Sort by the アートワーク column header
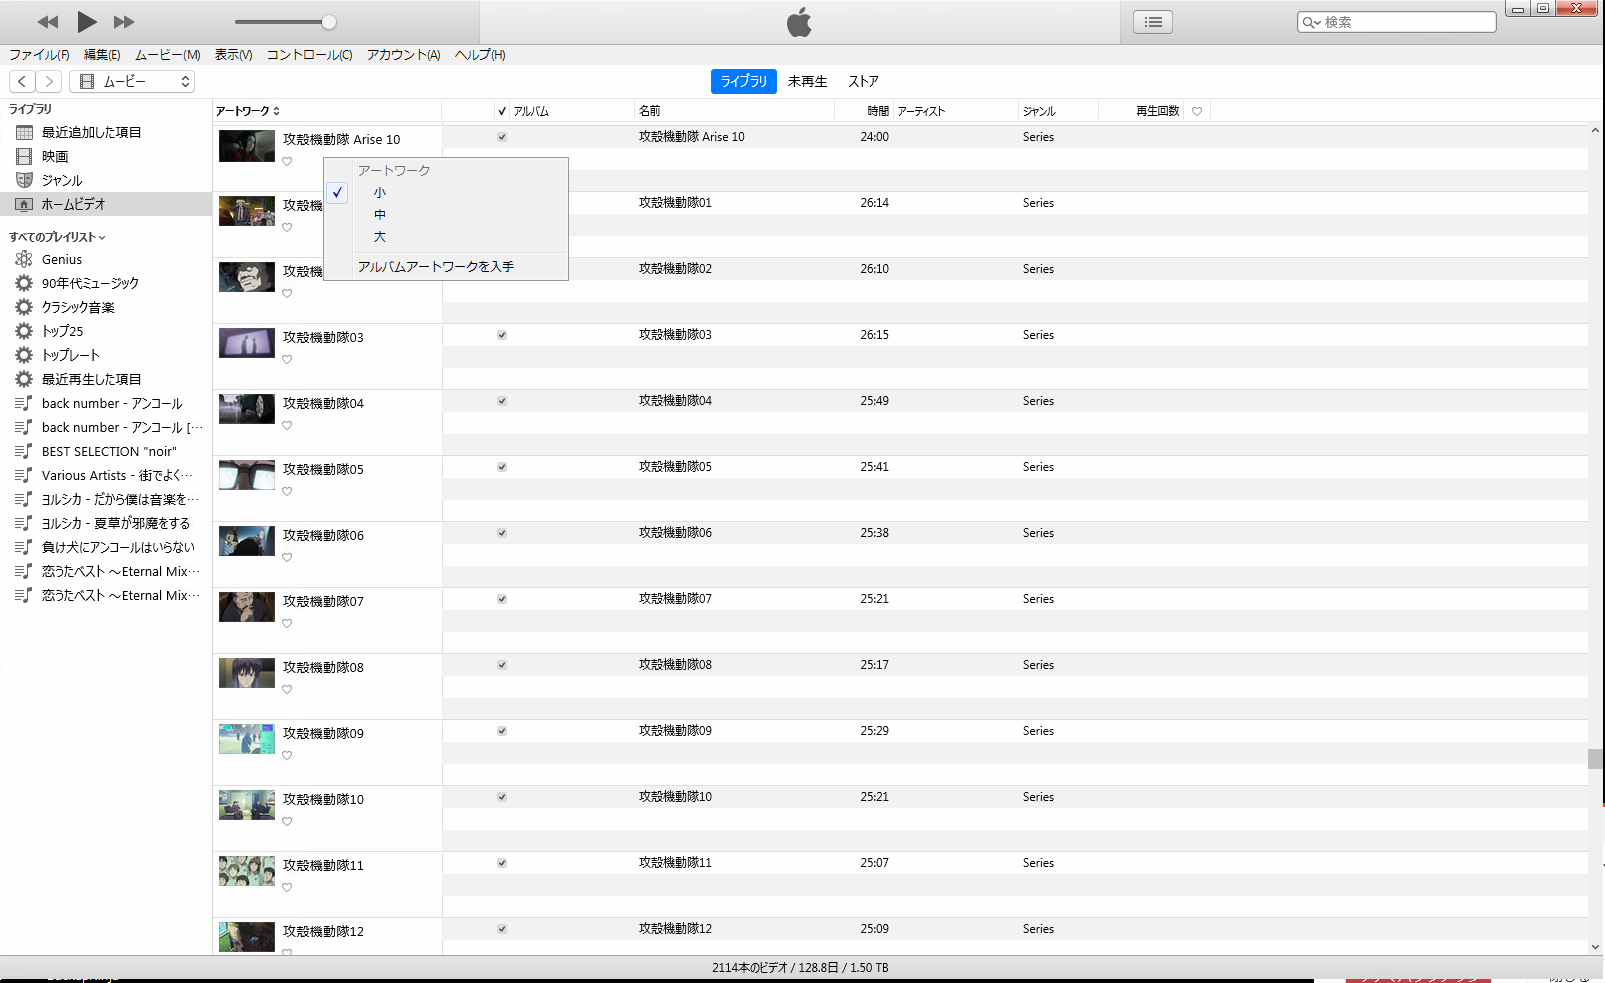This screenshot has width=1605, height=983. [x=248, y=111]
